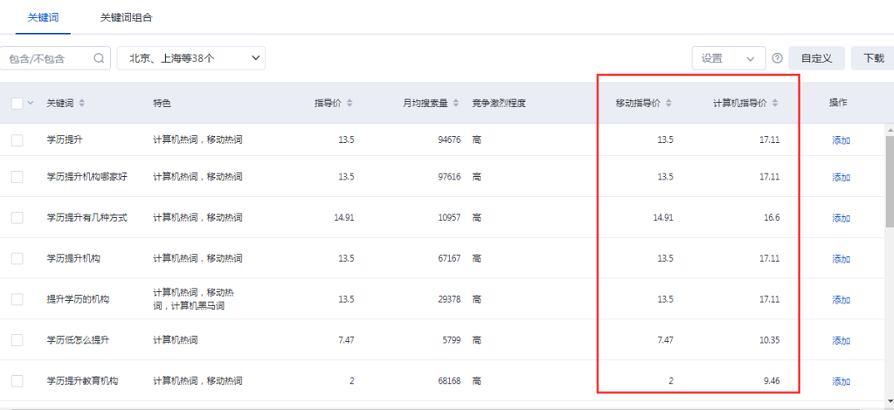894x410 pixels.
Task: Check the box for 提升学历的机构
Action: (x=17, y=299)
